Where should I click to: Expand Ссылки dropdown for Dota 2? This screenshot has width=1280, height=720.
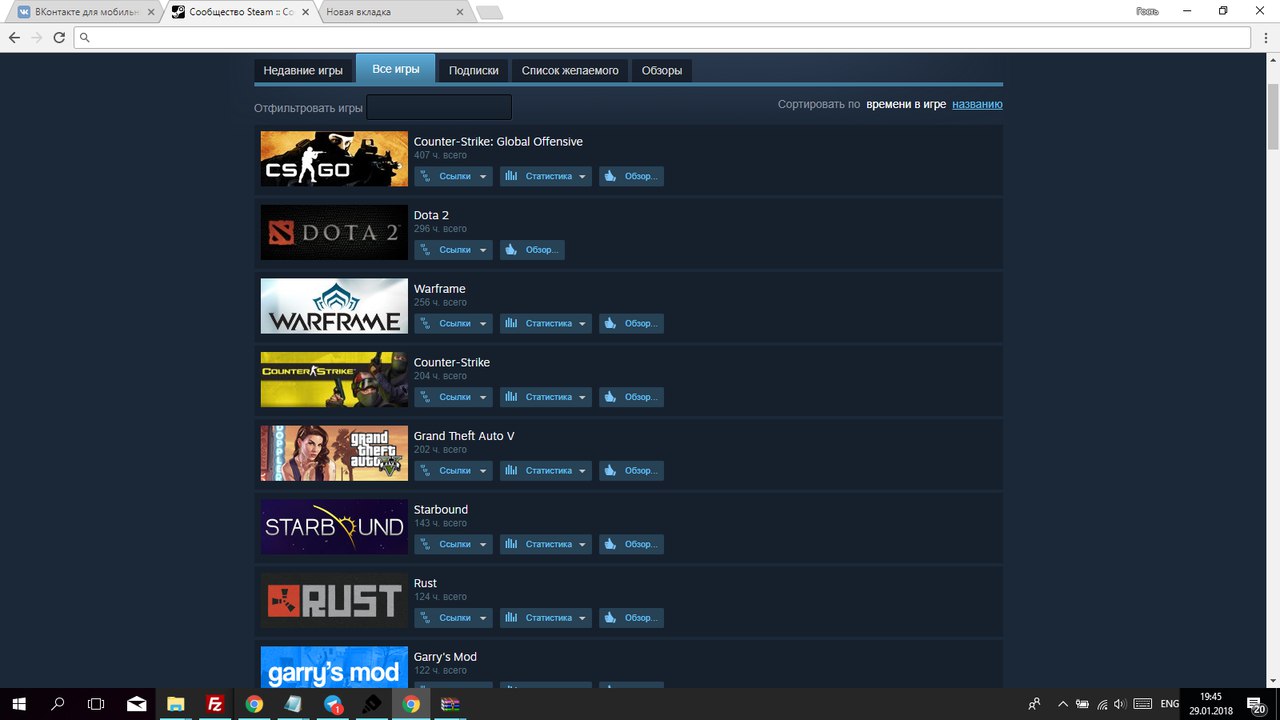point(454,250)
